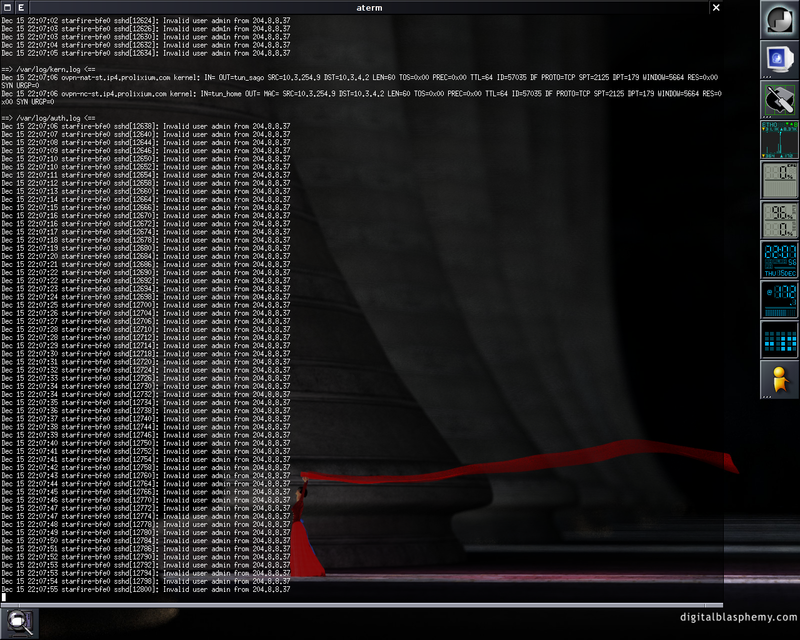Viewport: 800px width, 640px height.
Task: Click the sshd[12790] log line
Action: tap(146, 557)
